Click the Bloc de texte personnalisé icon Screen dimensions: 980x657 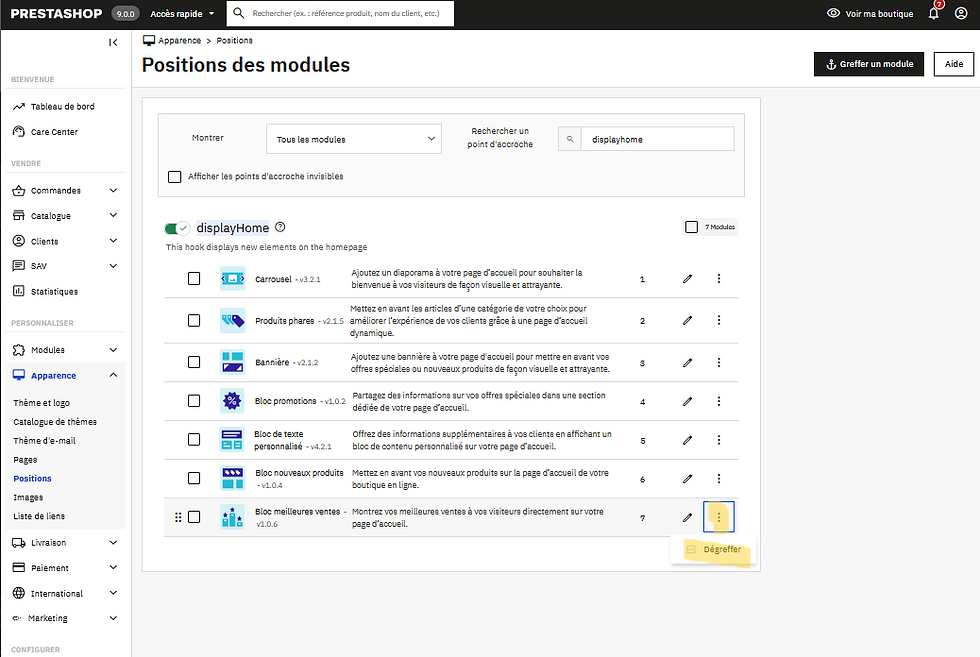232,440
